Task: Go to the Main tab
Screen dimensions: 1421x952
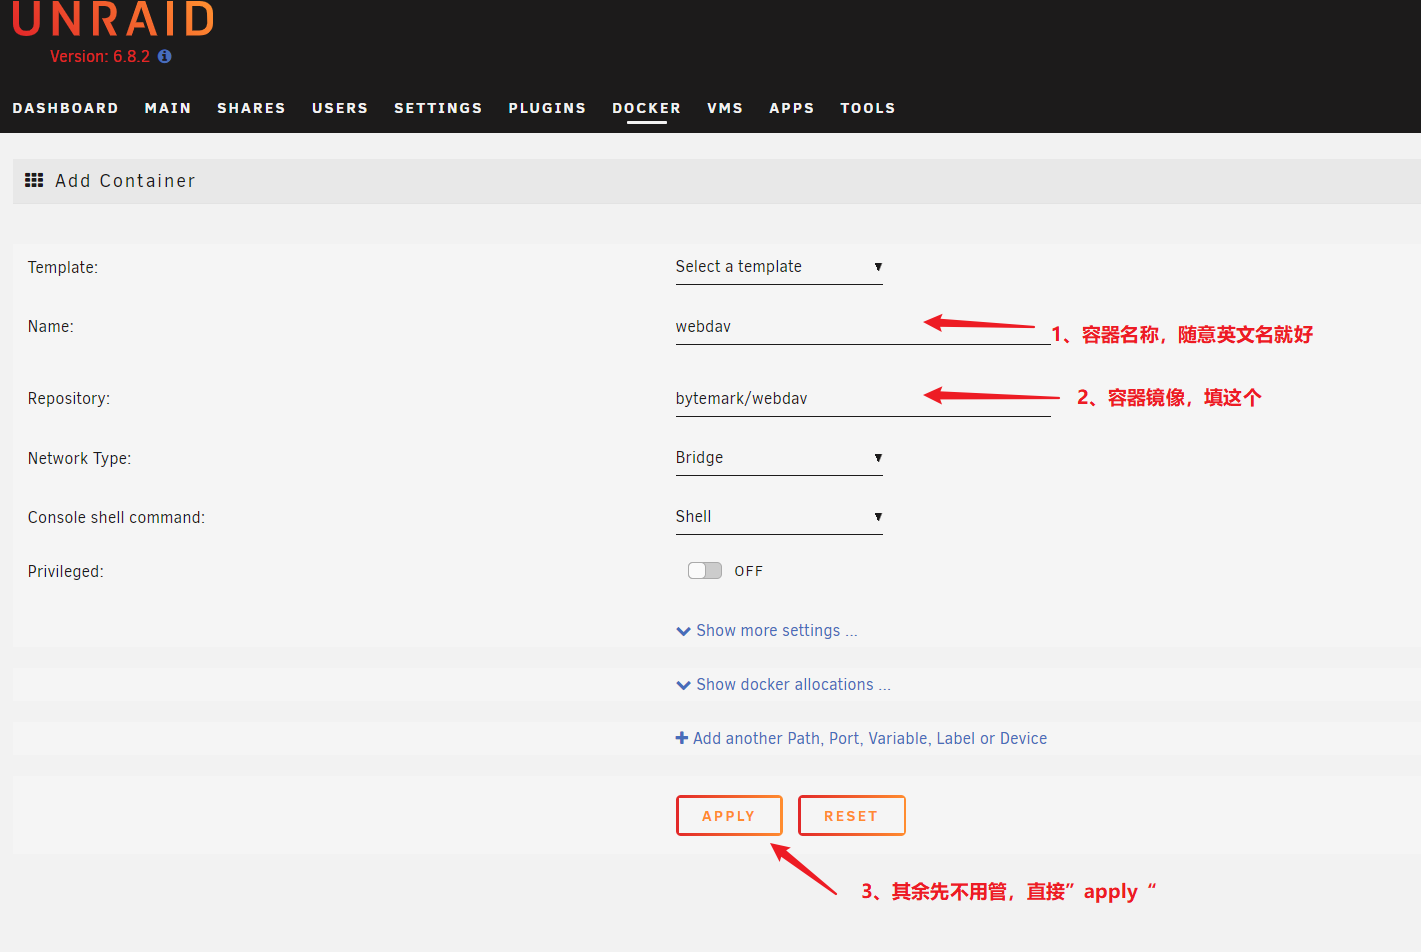Action: pyautogui.click(x=168, y=108)
